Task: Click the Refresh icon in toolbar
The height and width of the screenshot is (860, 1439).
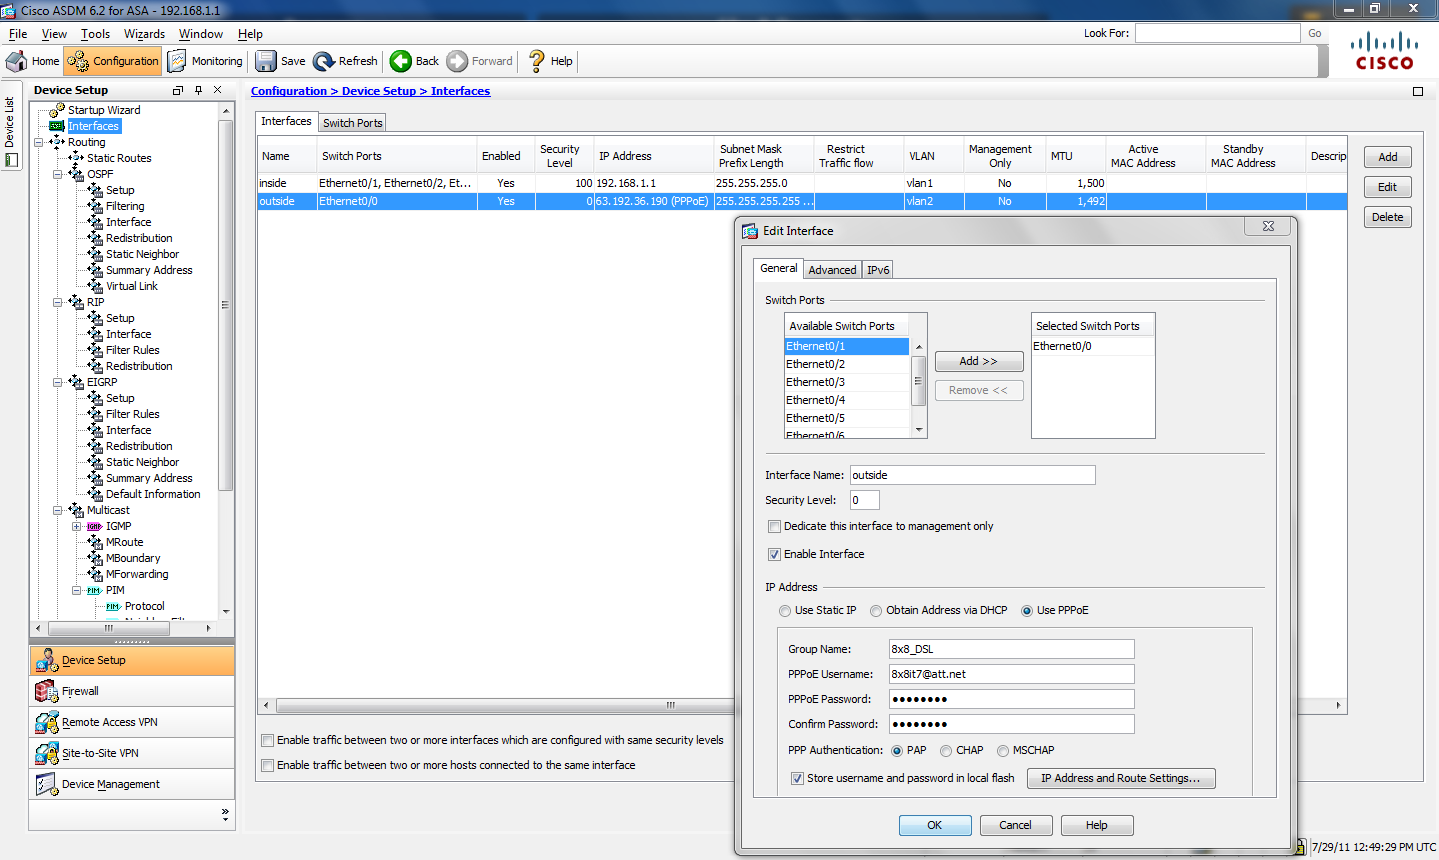Action: tap(324, 61)
